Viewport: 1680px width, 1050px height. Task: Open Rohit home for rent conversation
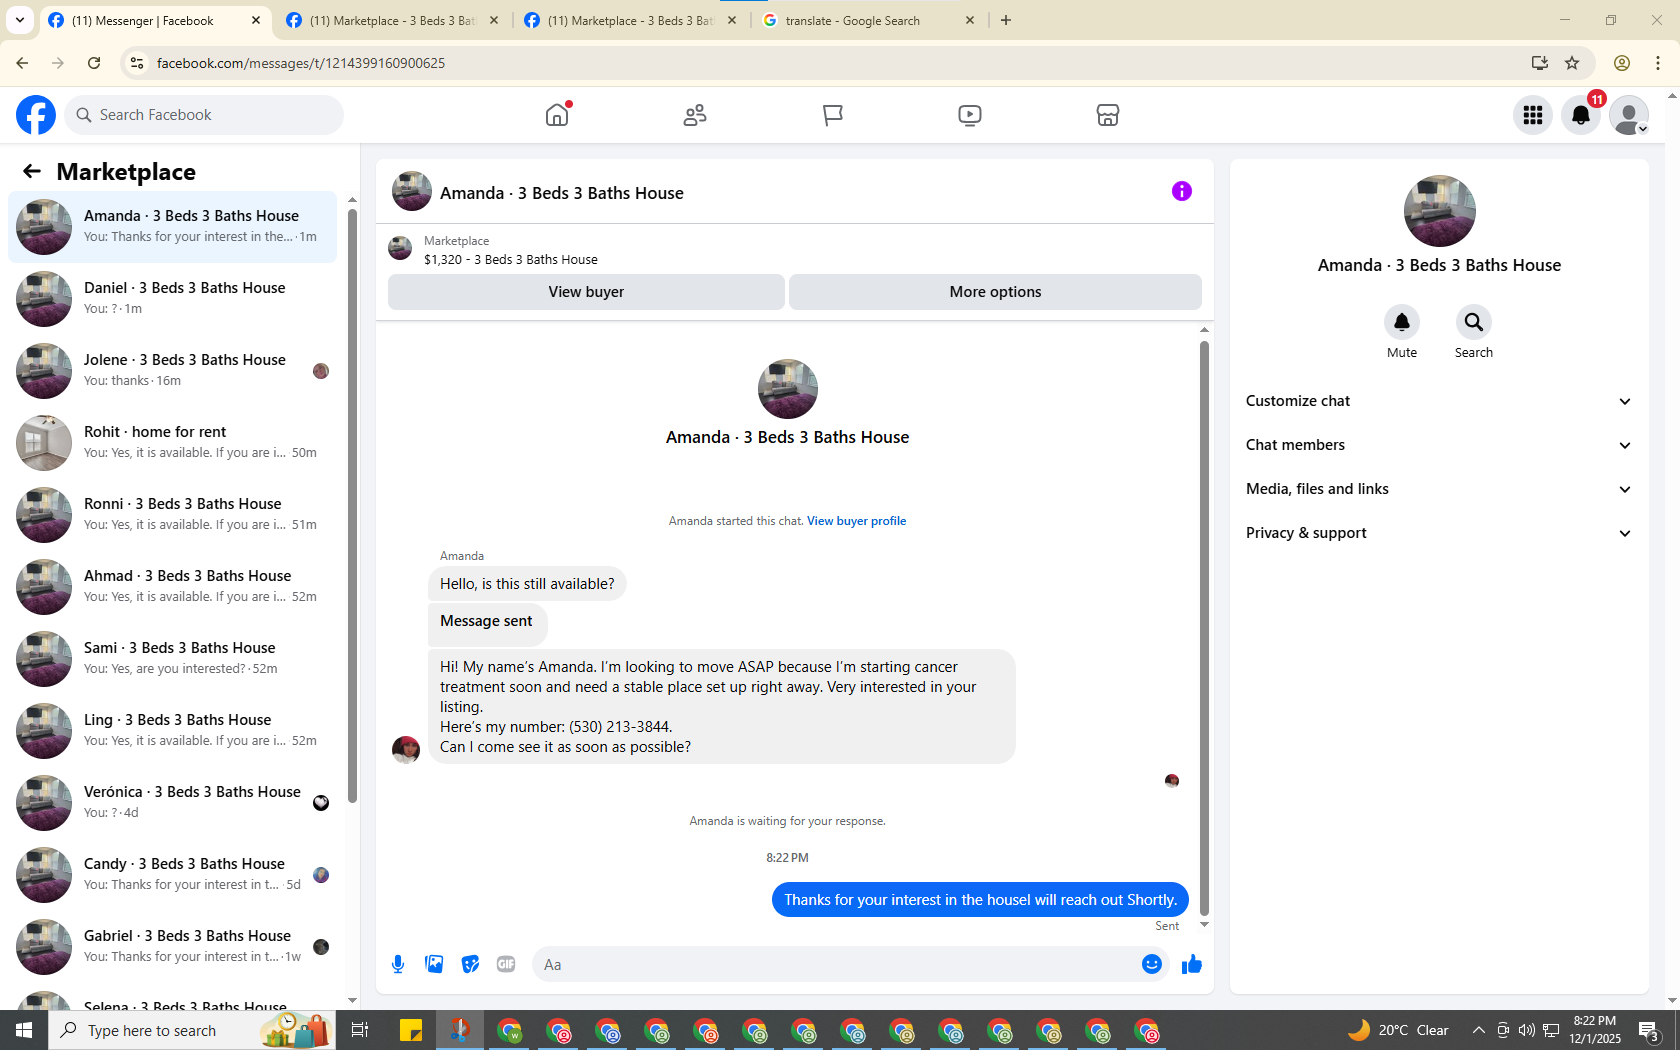pyautogui.click(x=173, y=442)
